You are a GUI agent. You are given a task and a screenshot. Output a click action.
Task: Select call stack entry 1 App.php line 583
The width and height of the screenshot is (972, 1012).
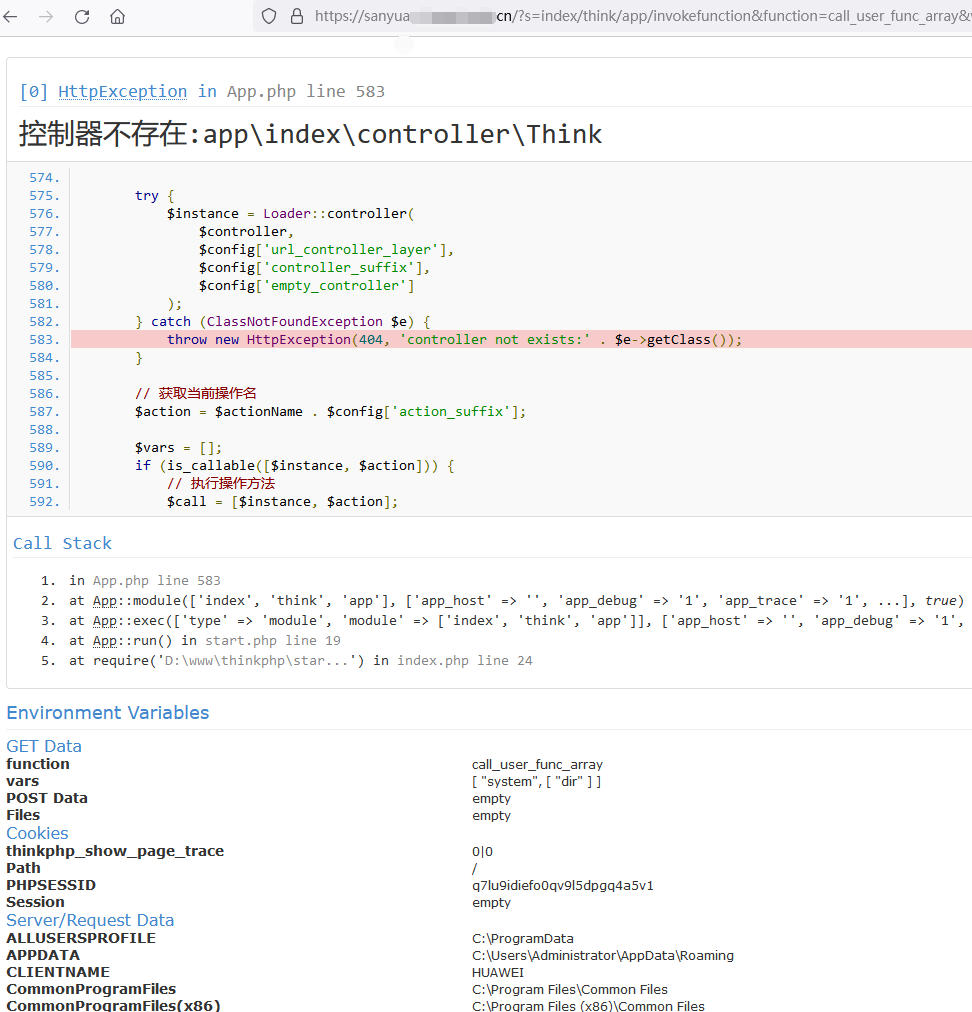point(145,581)
